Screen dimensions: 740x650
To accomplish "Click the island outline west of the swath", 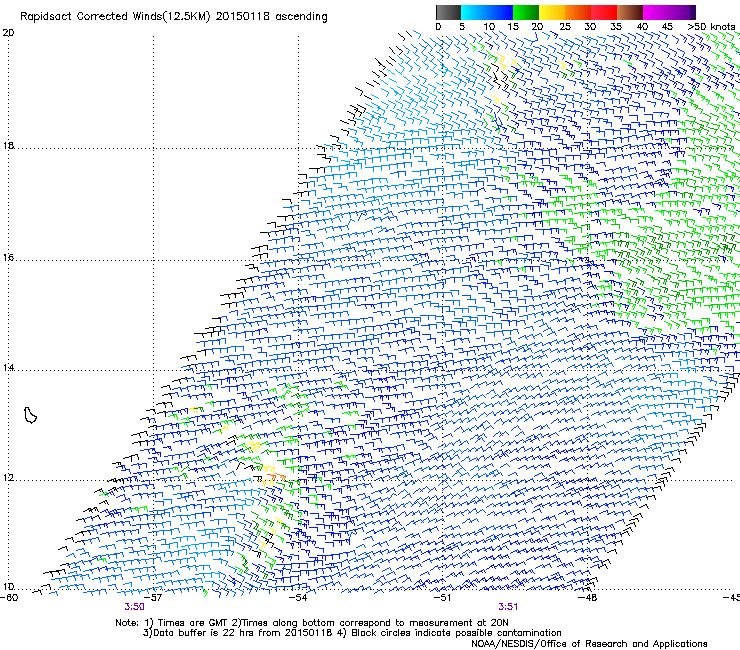I will tap(30, 415).
